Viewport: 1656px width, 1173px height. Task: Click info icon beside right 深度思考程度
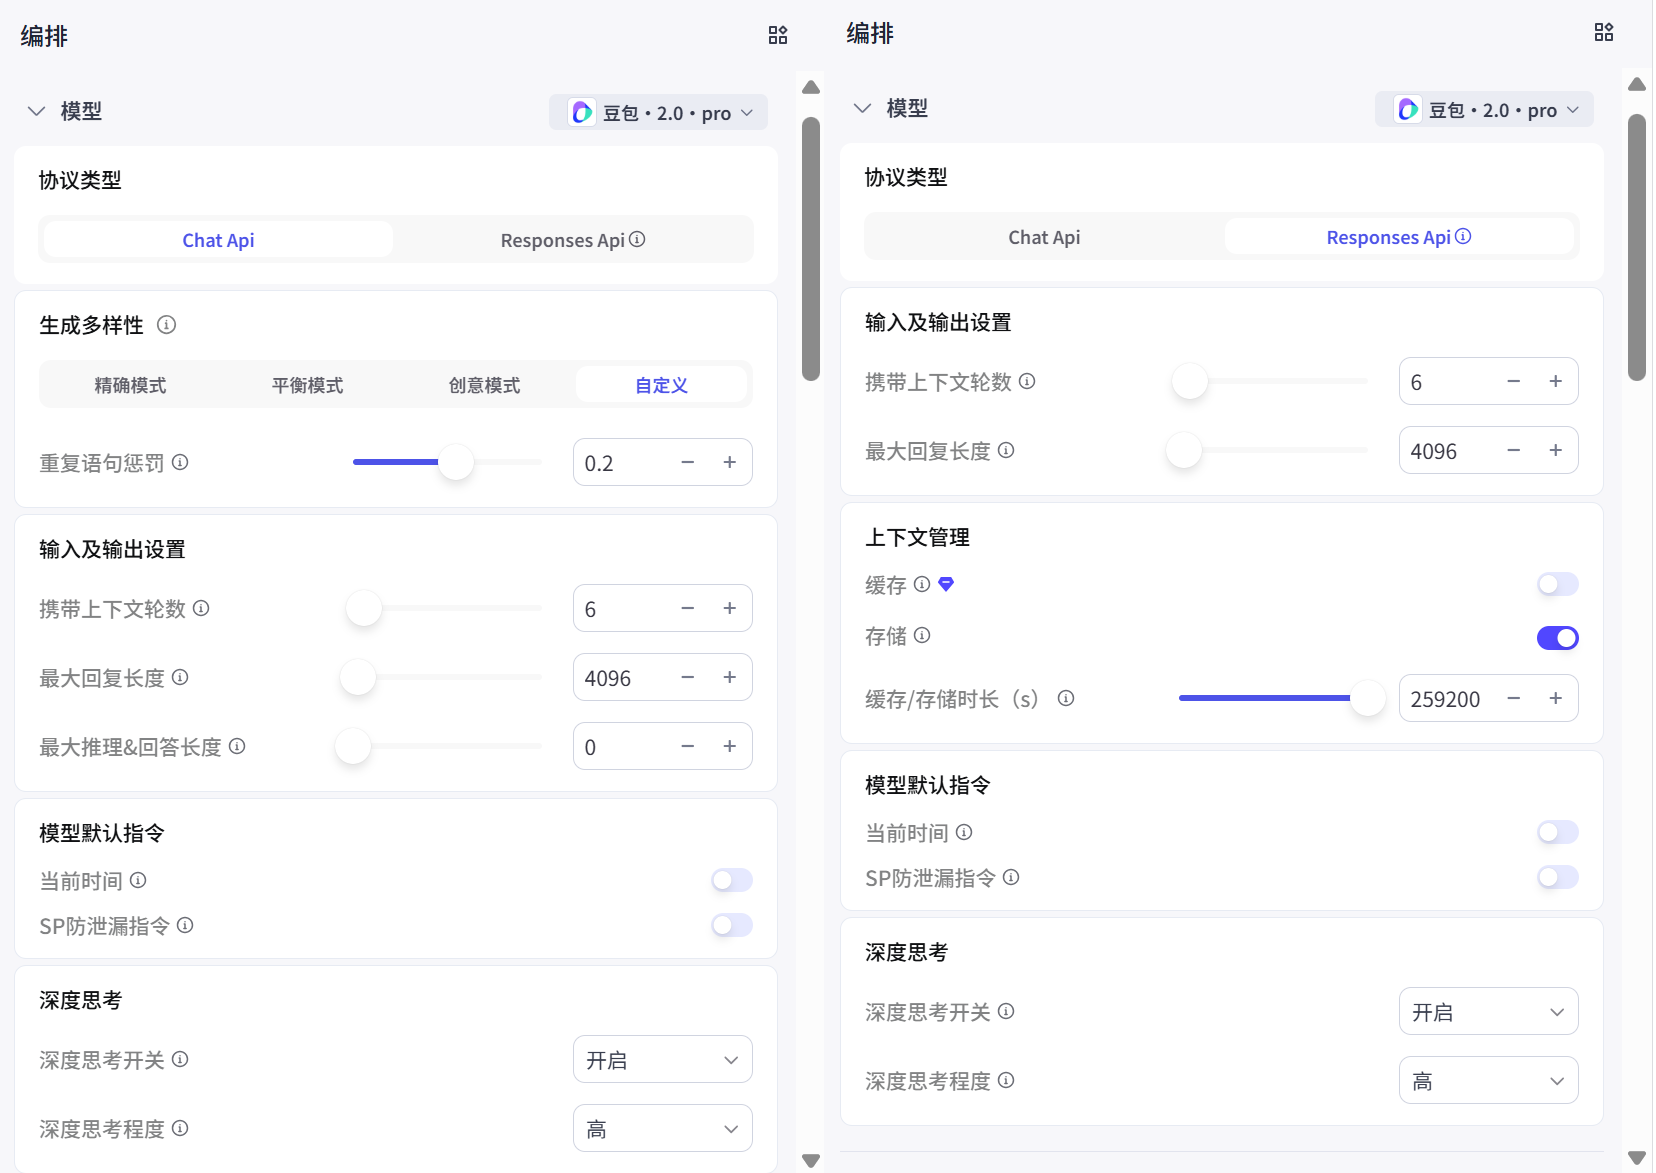point(1006,1080)
